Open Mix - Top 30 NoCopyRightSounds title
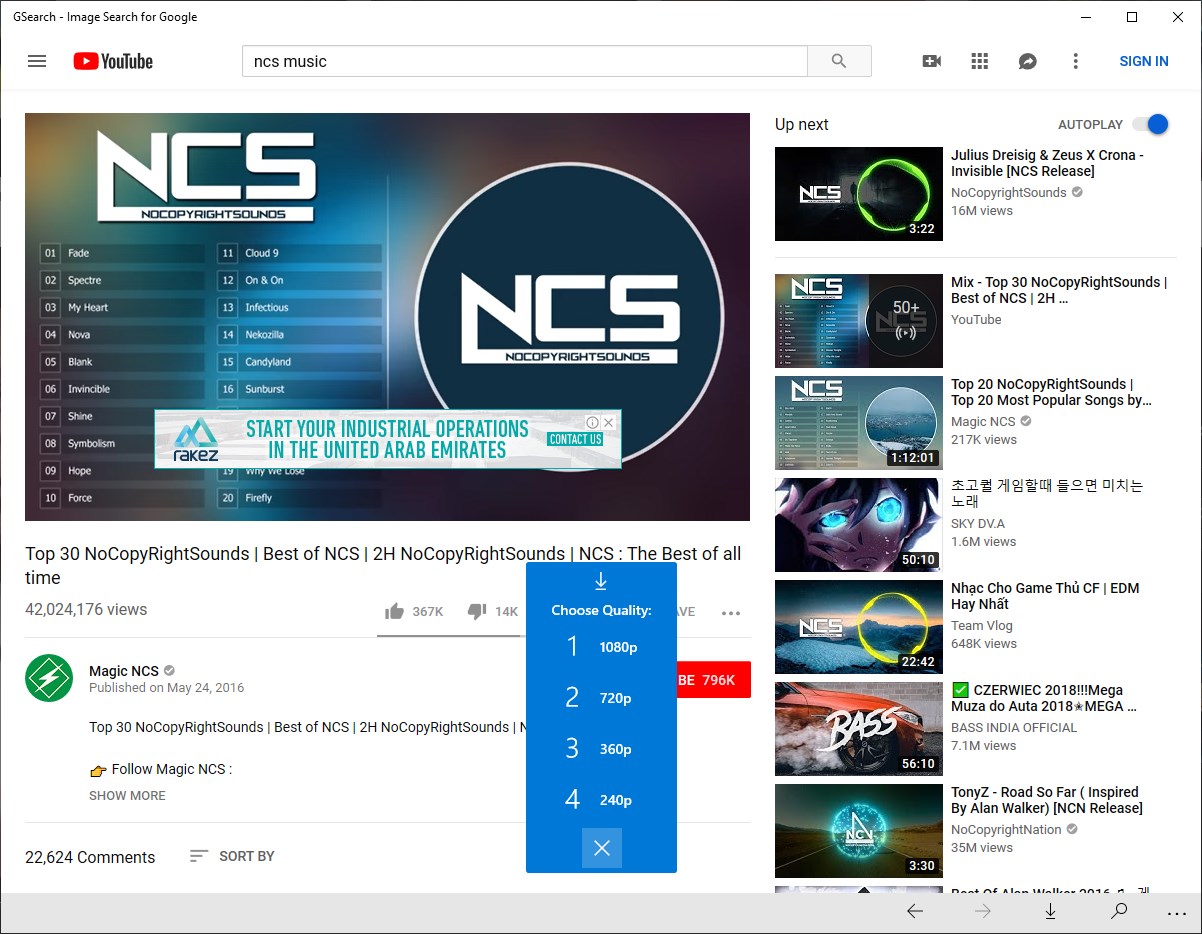1202x934 pixels. tap(1059, 290)
